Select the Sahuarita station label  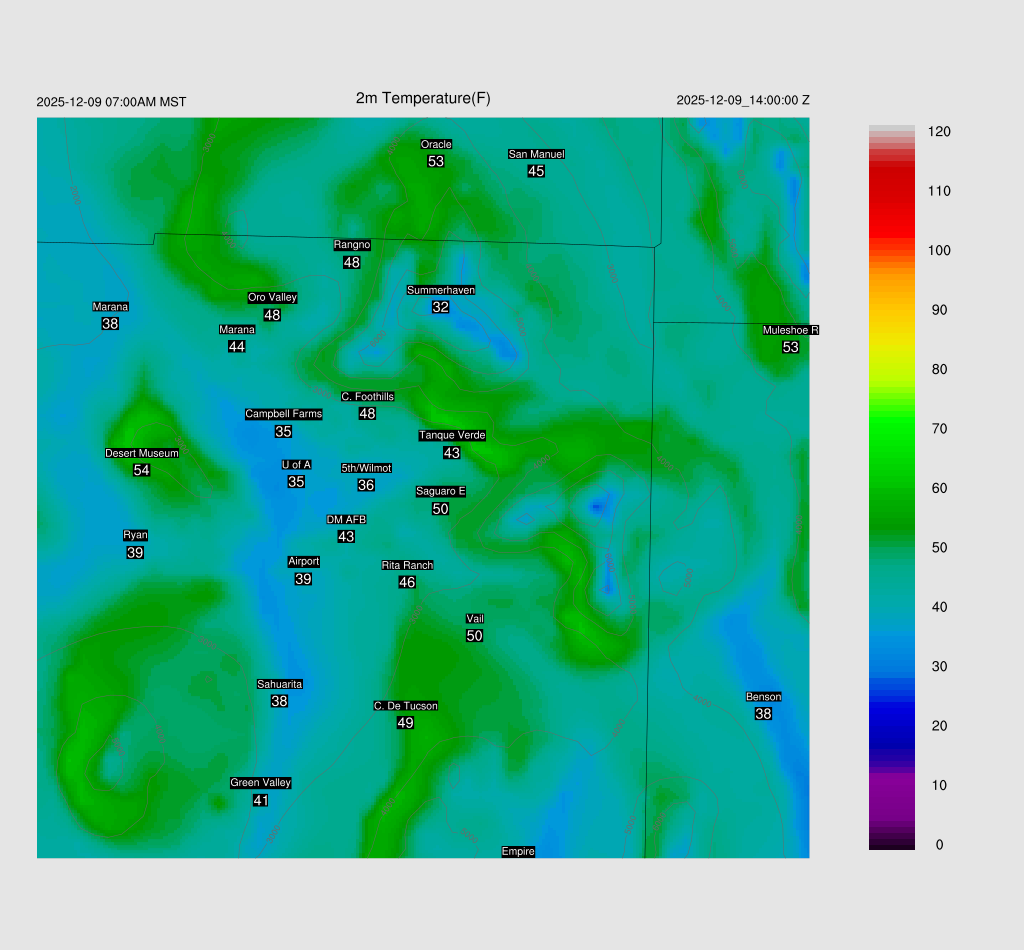point(280,684)
